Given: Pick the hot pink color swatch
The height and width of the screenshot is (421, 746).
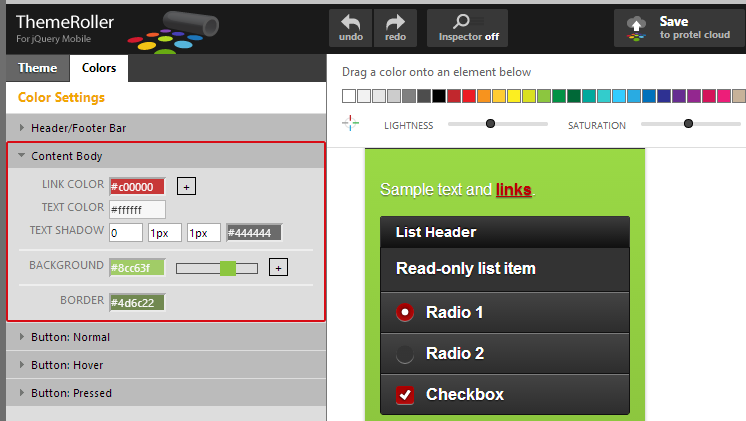Looking at the screenshot, I should point(724,96).
